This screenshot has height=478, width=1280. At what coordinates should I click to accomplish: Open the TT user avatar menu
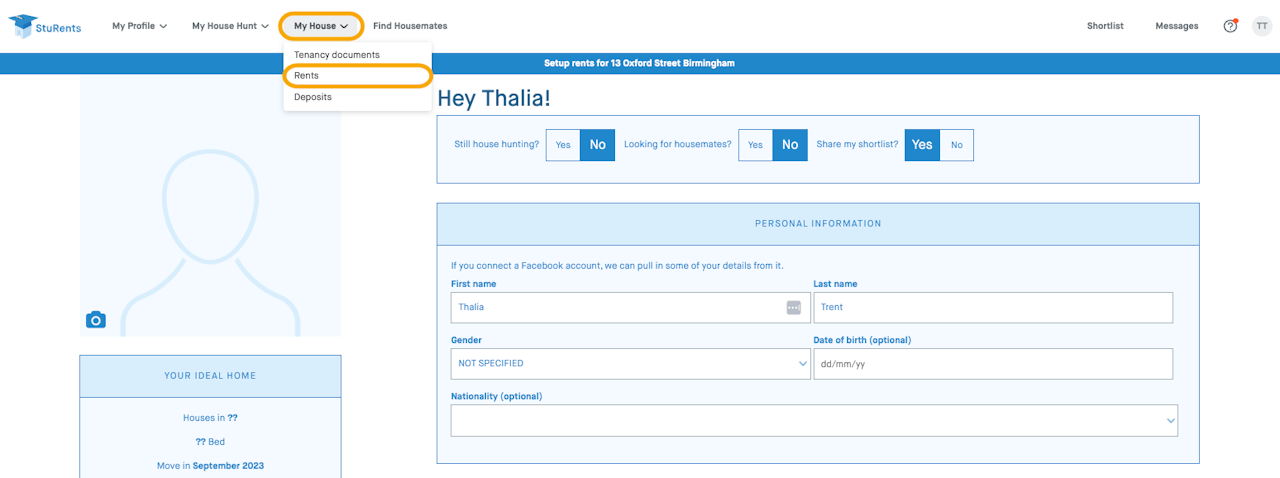pos(1261,26)
